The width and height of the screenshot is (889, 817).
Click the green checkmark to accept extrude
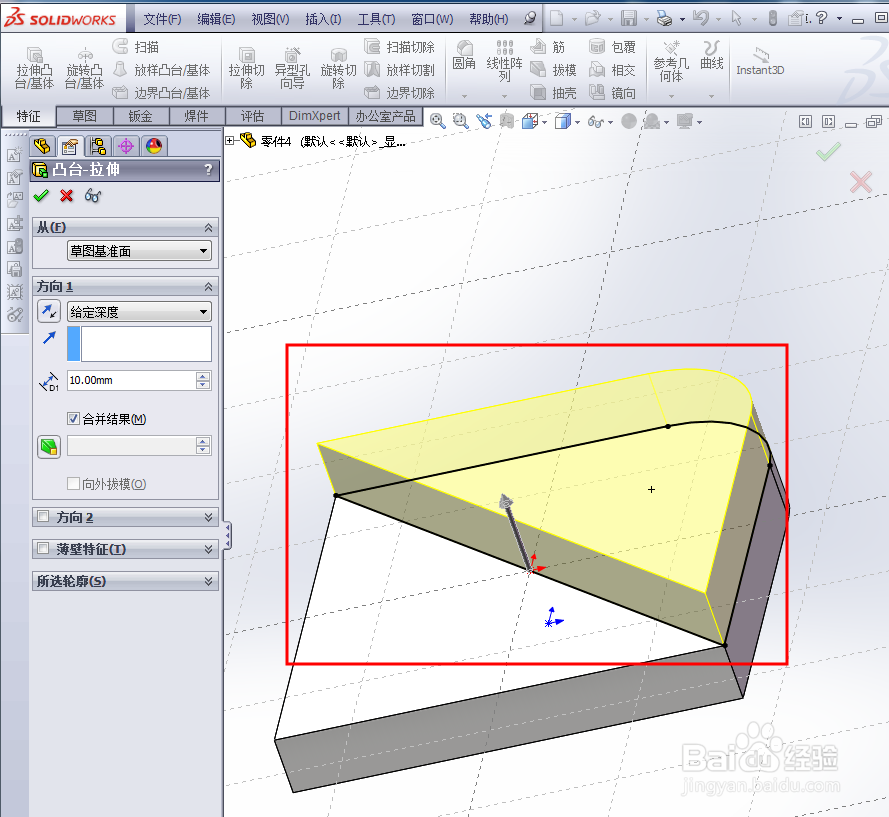(41, 196)
